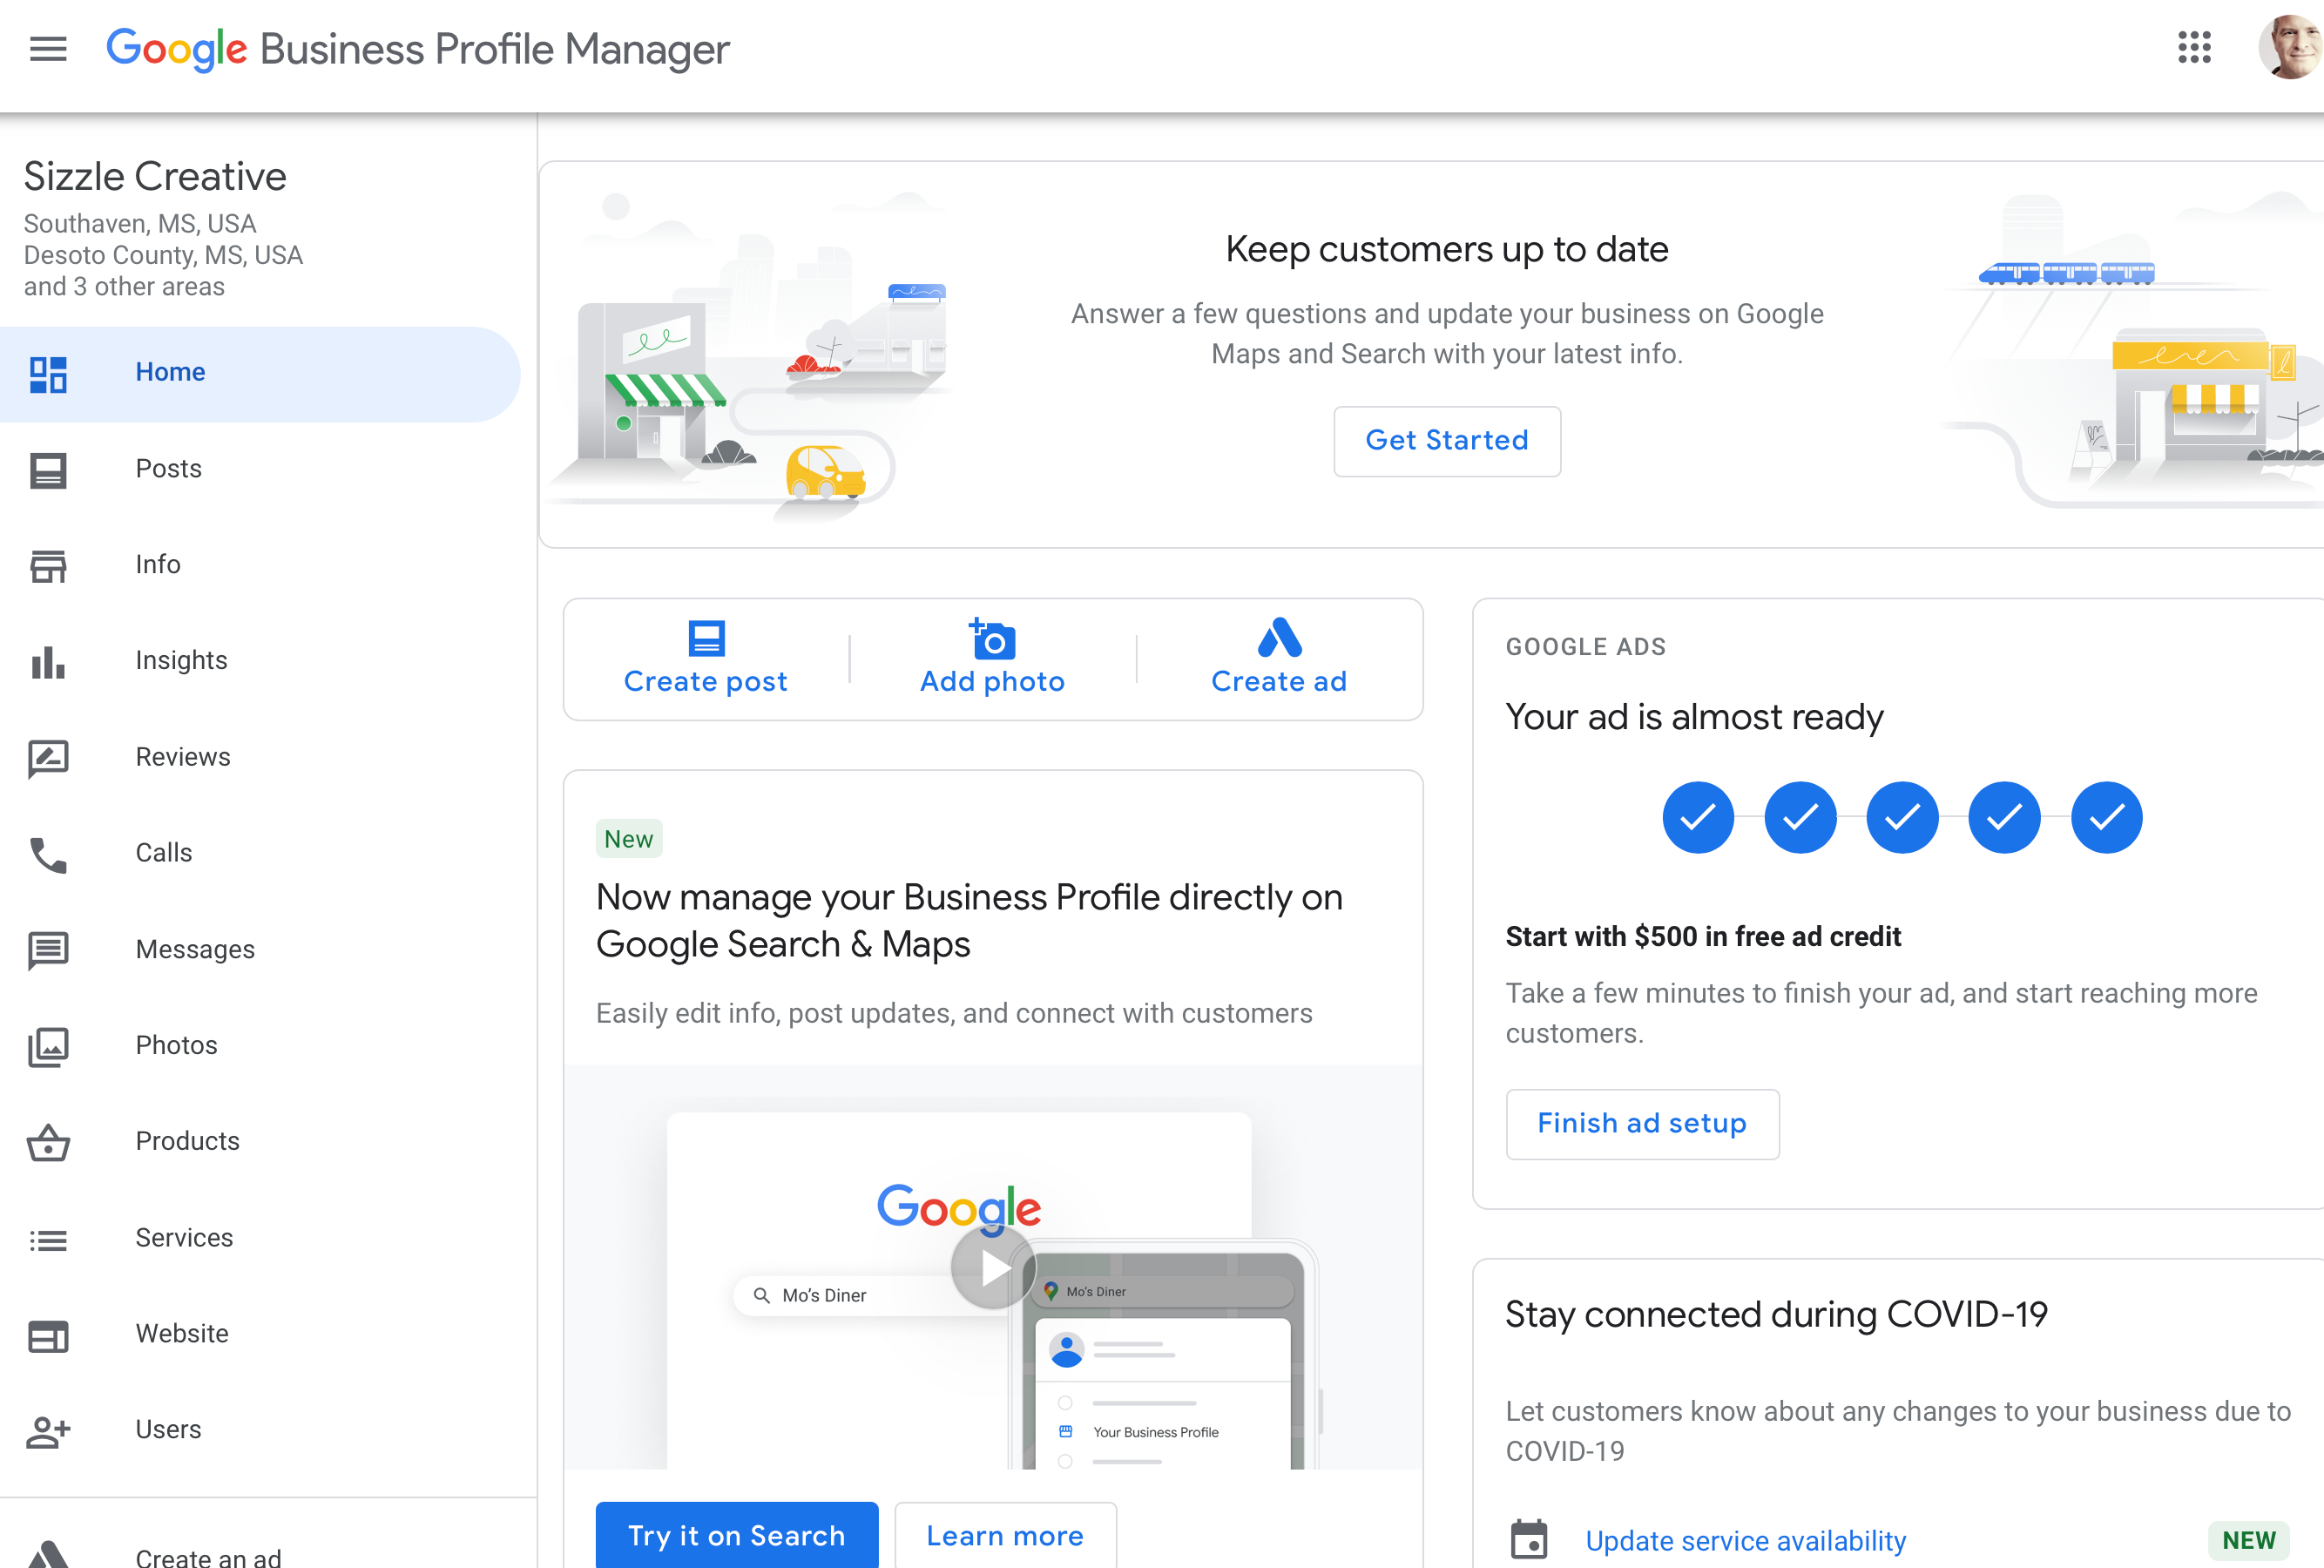The width and height of the screenshot is (2324, 1568).
Task: Click the Messages chat icon
Action: click(48, 951)
